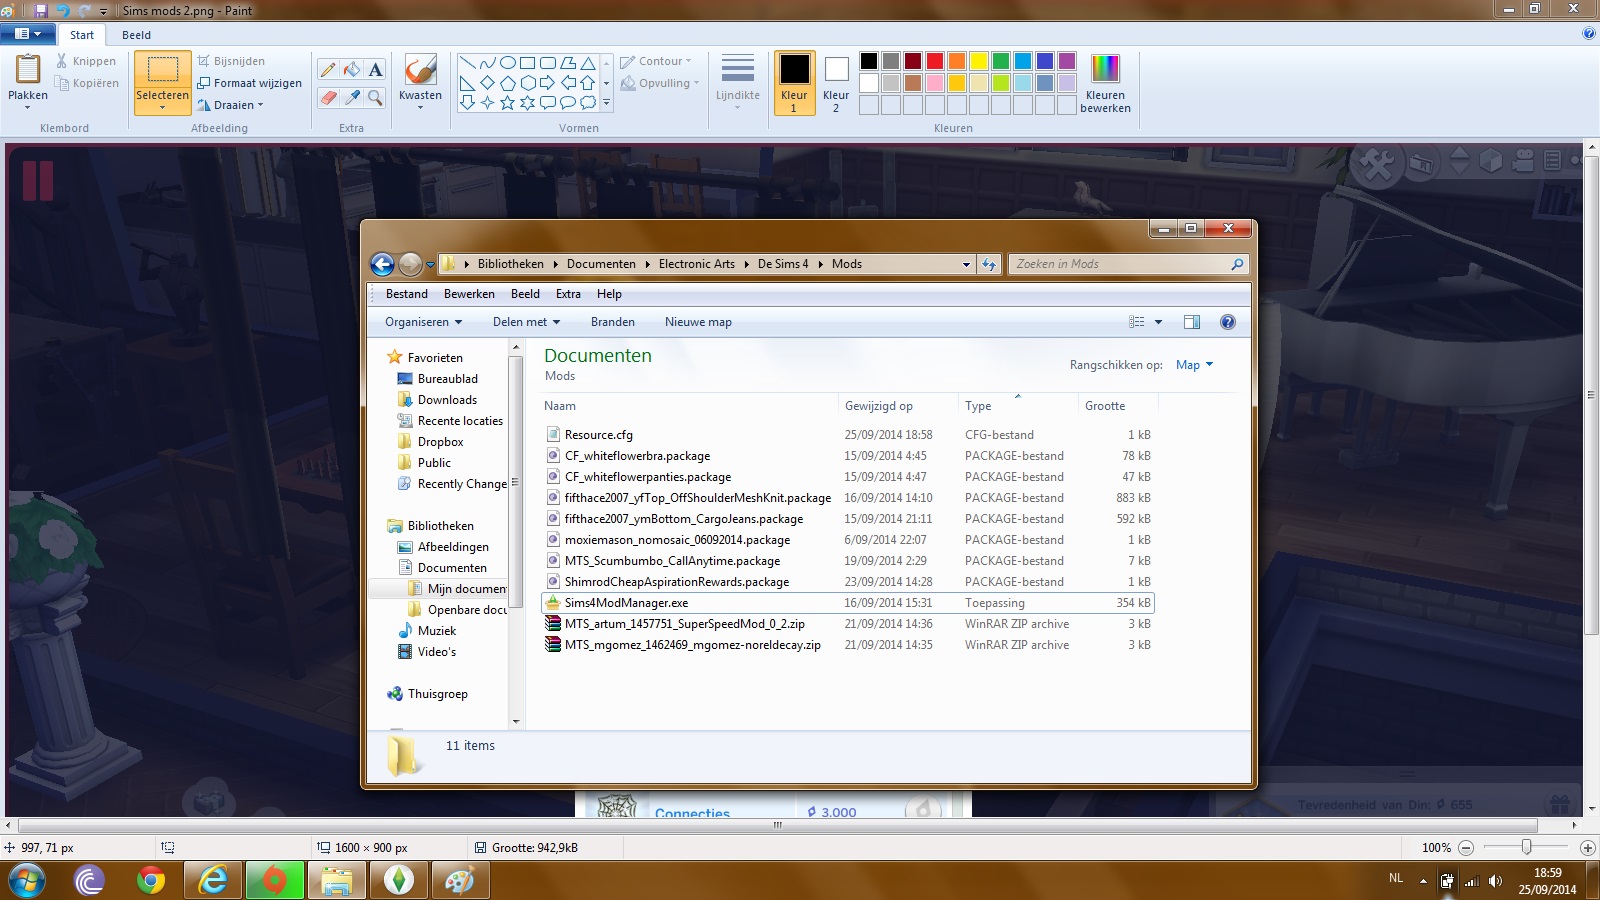The image size is (1600, 900).
Task: Choose the black color swatch
Action: click(869, 61)
